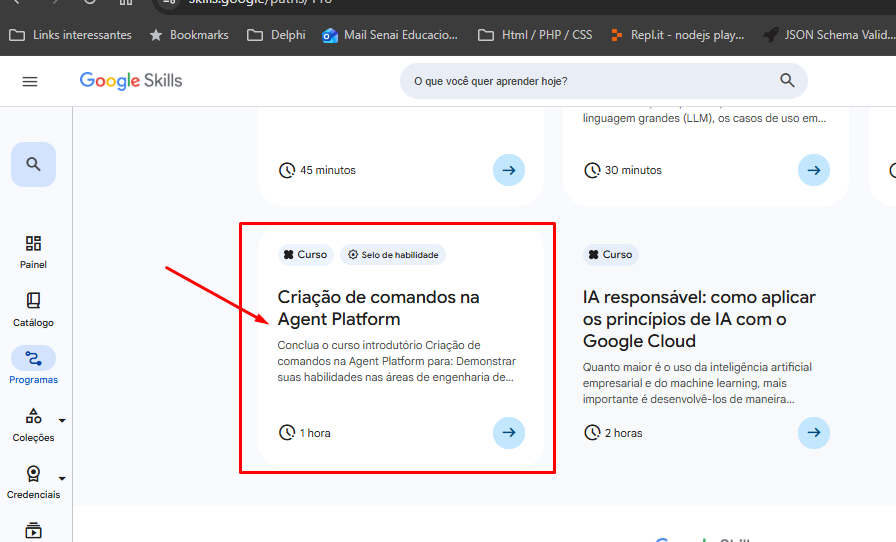896x542 pixels.
Task: Open Coleções in the sidebar
Action: 33,425
